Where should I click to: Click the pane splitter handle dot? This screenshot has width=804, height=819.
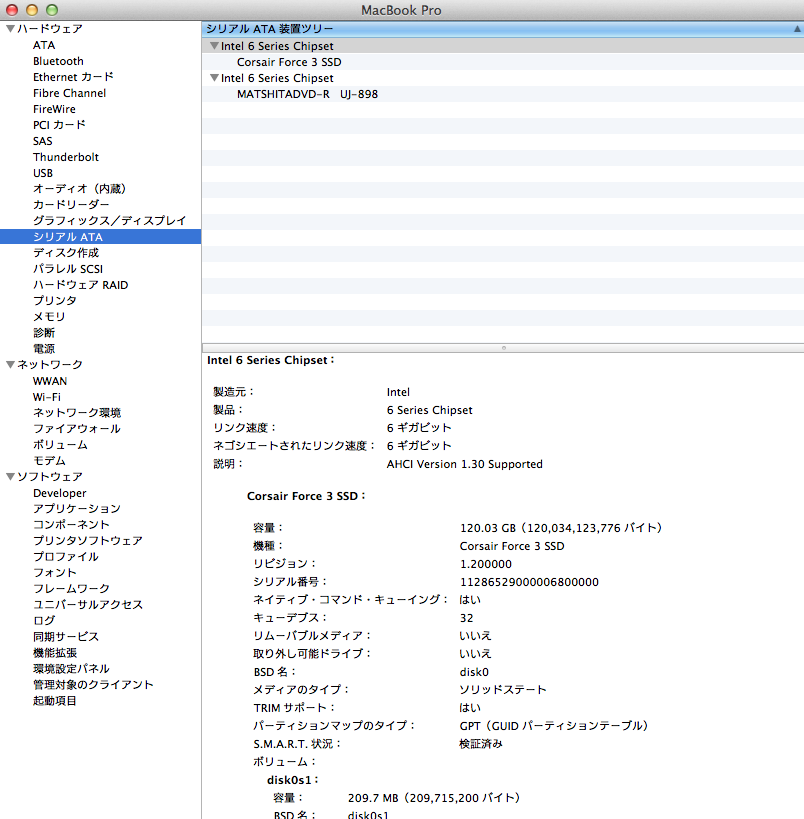coord(503,347)
